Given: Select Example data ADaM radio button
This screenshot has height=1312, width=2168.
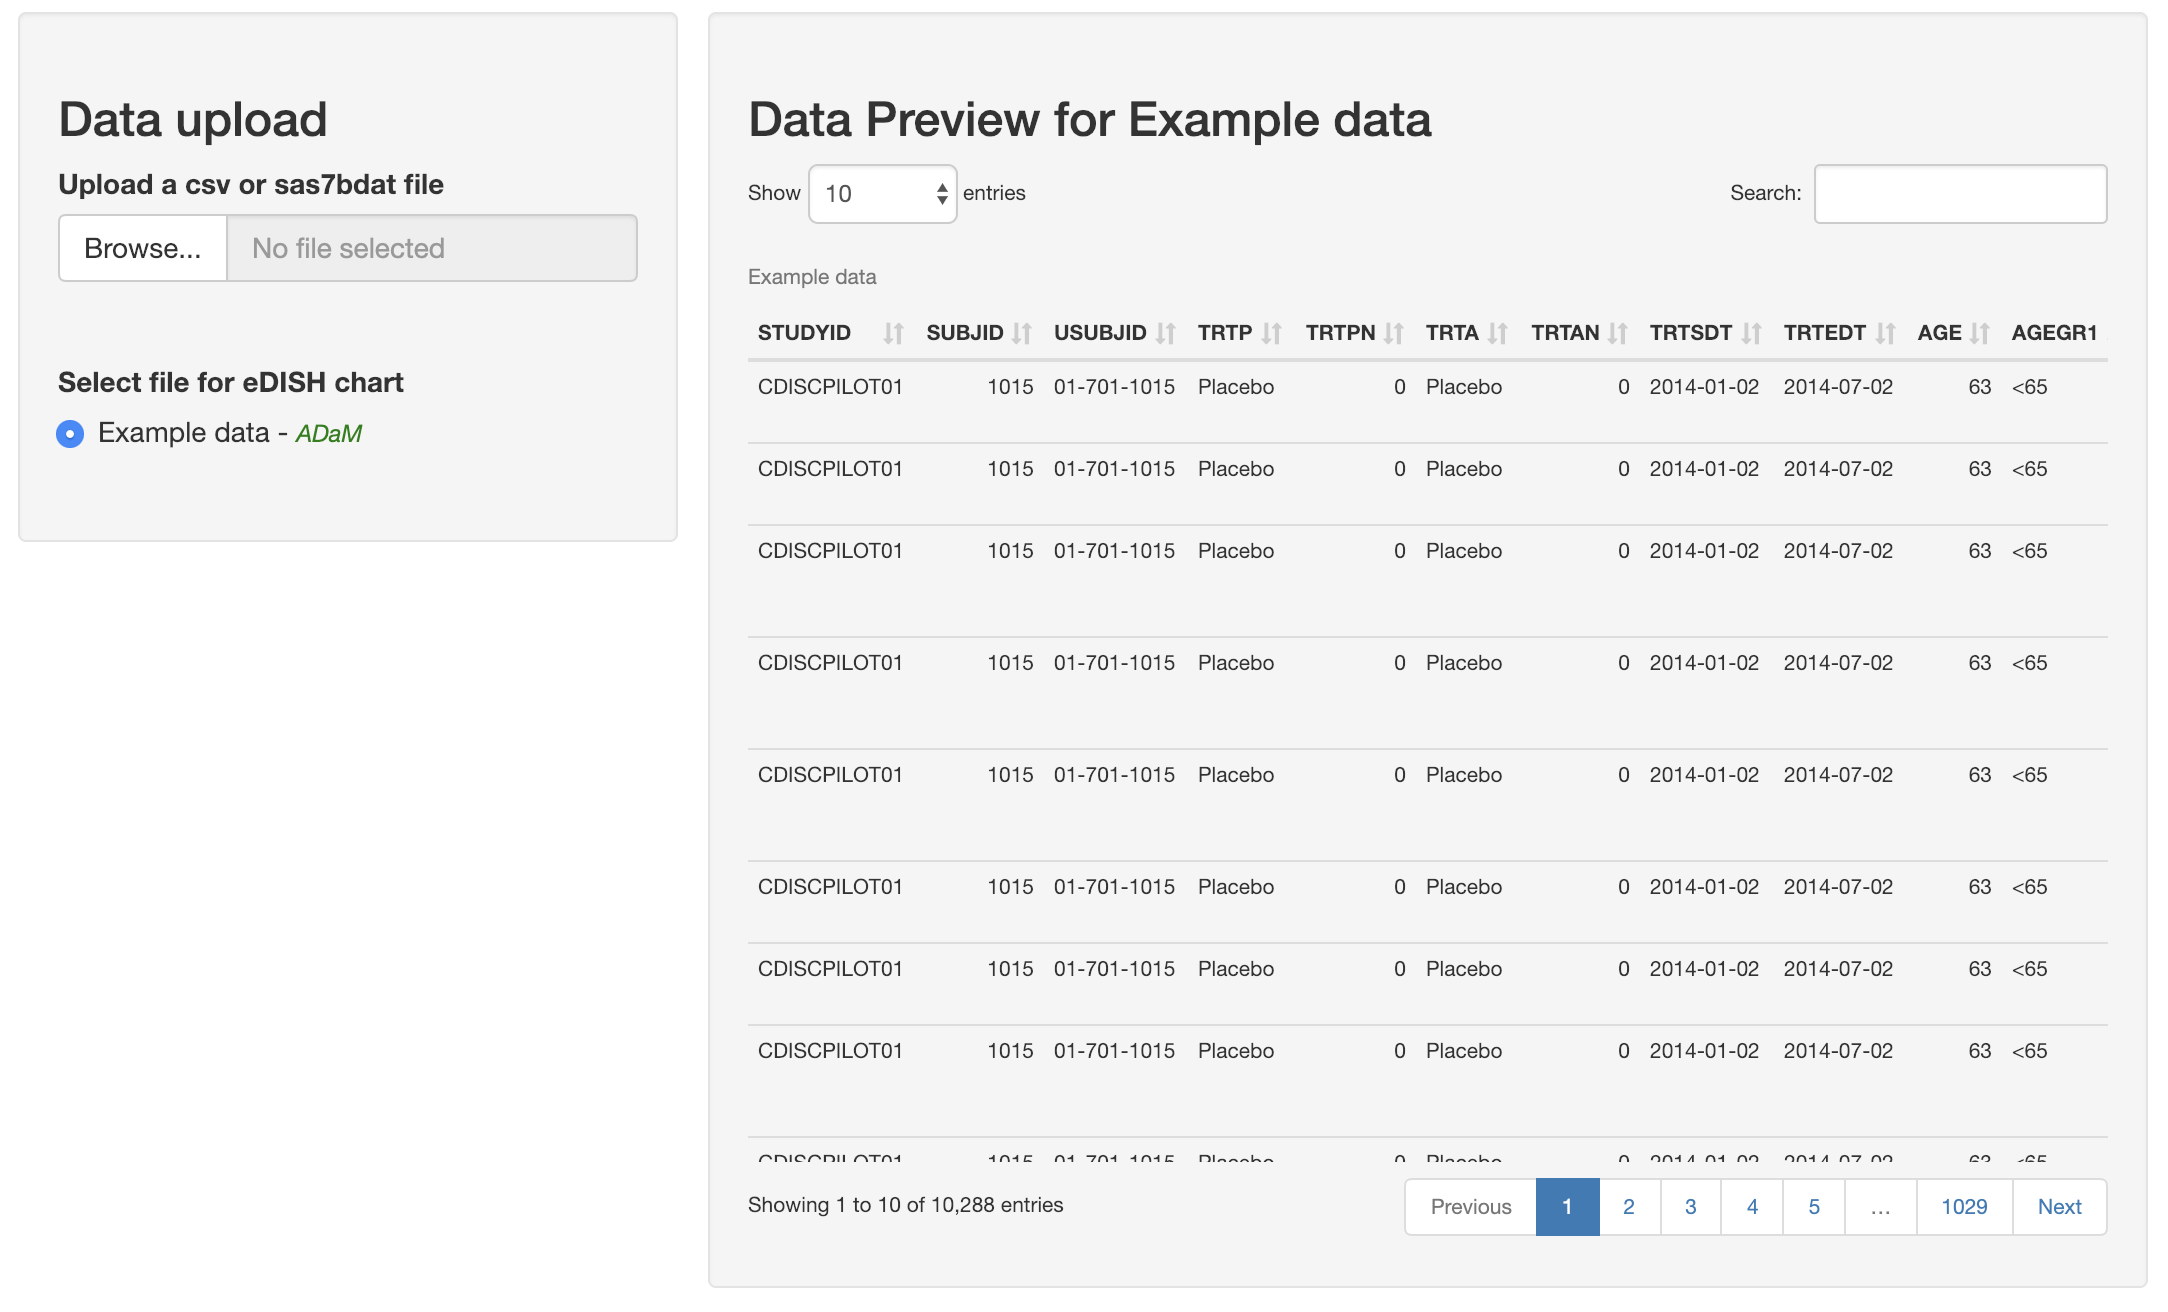Looking at the screenshot, I should 70,433.
